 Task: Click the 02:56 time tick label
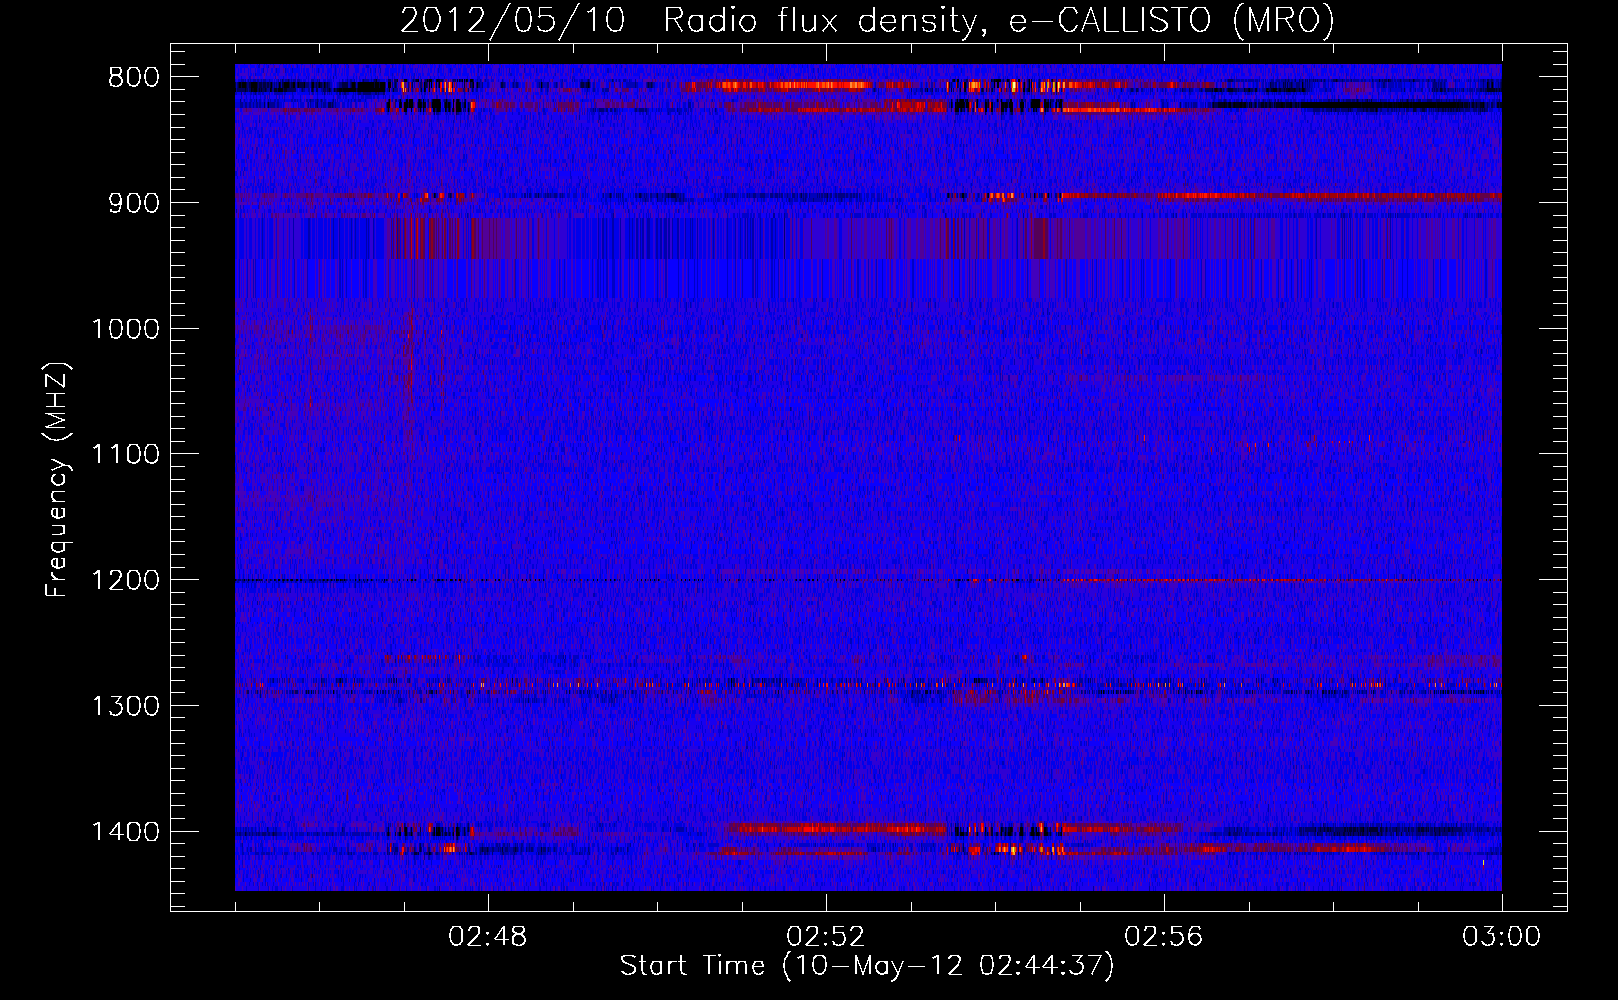tap(1163, 937)
